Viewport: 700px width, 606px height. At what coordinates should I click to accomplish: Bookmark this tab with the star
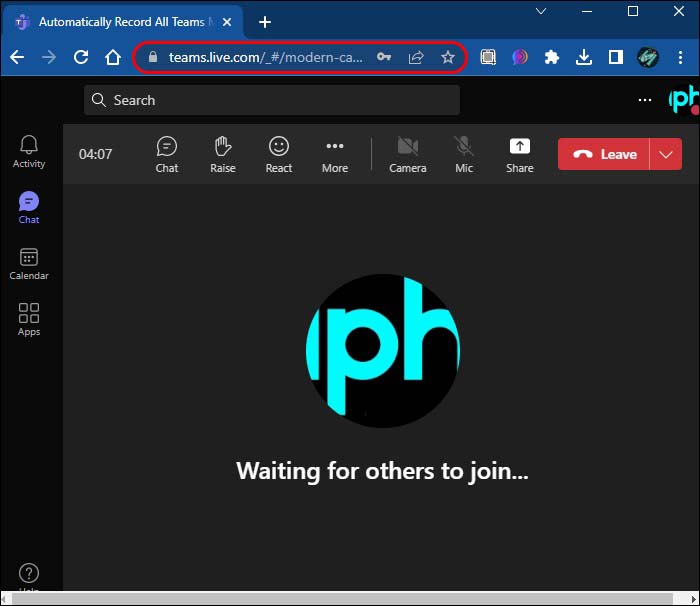coord(448,57)
